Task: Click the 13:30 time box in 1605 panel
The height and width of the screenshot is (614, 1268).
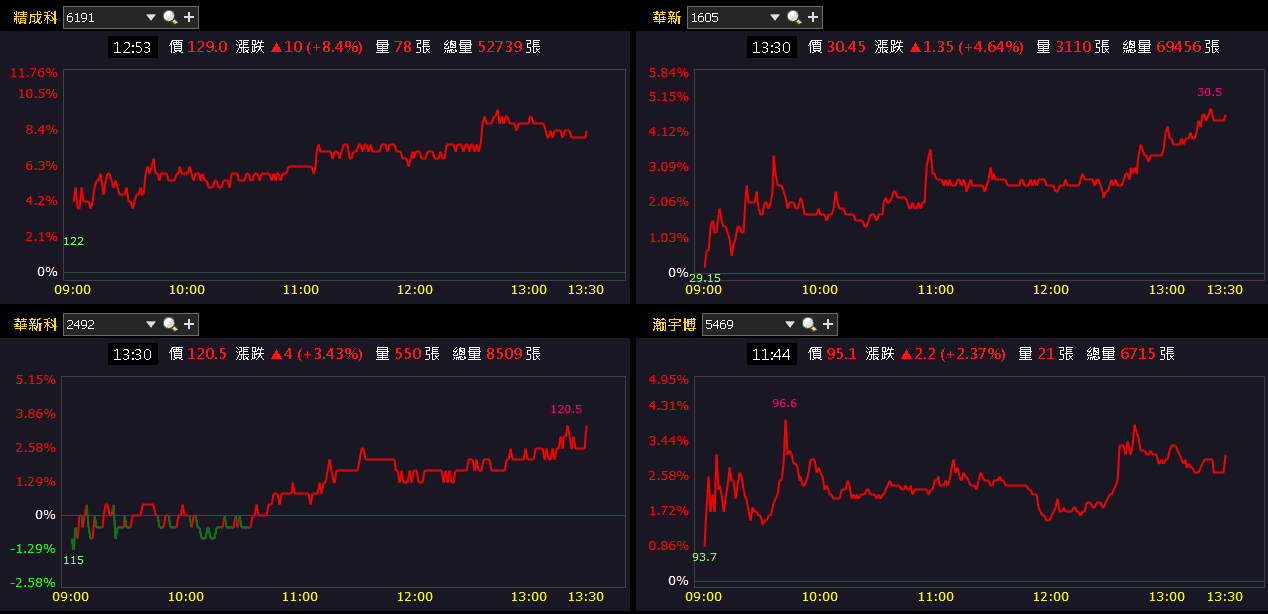Action: click(772, 47)
